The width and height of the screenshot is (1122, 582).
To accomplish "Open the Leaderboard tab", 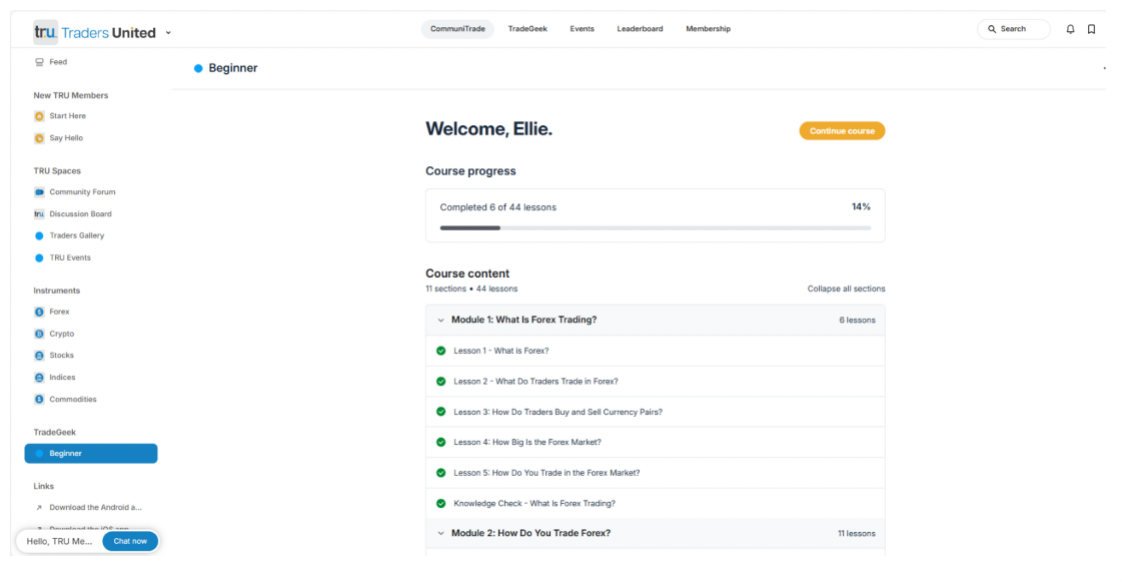I will (639, 29).
